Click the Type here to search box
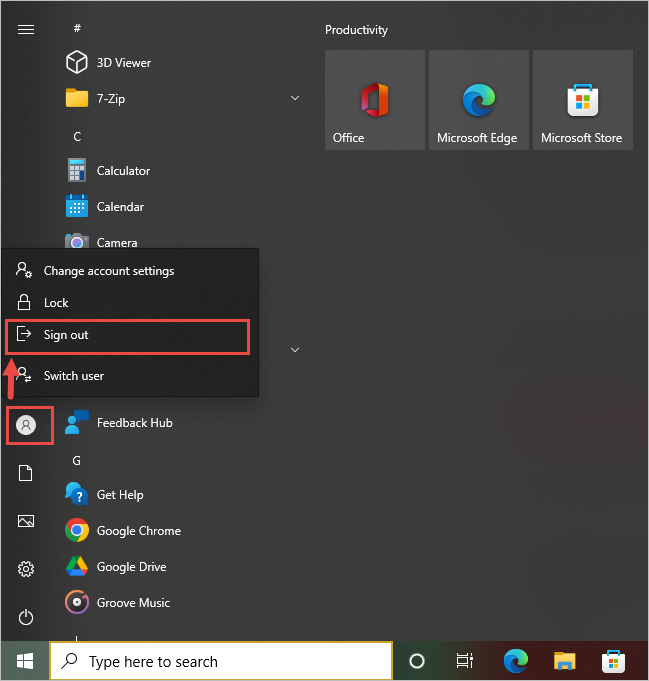Image resolution: width=649 pixels, height=681 pixels. point(221,661)
